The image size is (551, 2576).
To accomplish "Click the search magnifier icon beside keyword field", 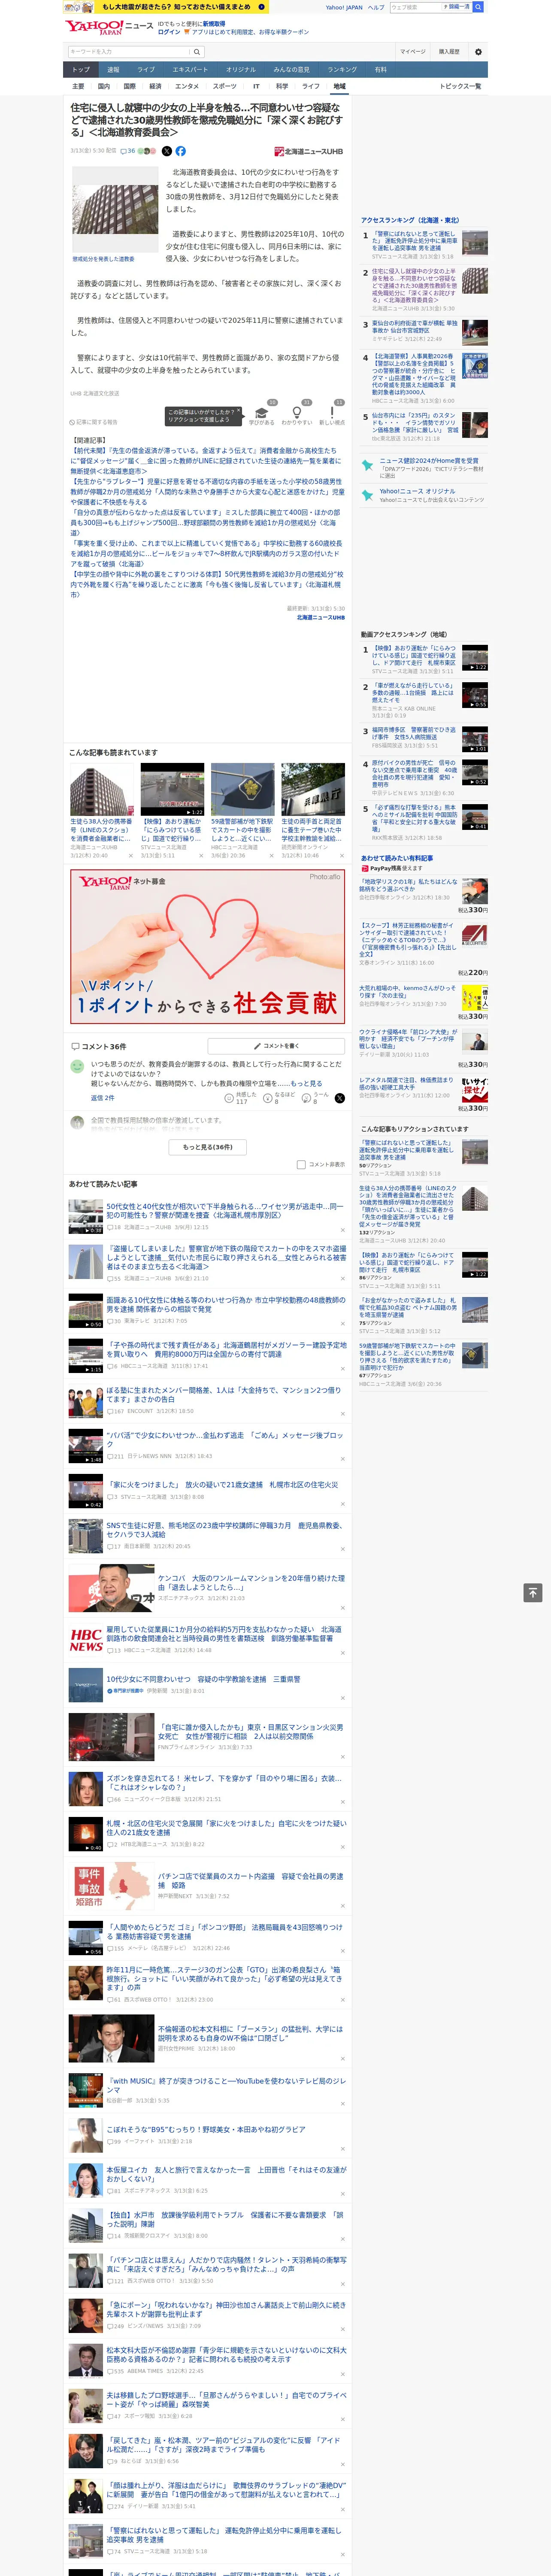I will point(197,51).
